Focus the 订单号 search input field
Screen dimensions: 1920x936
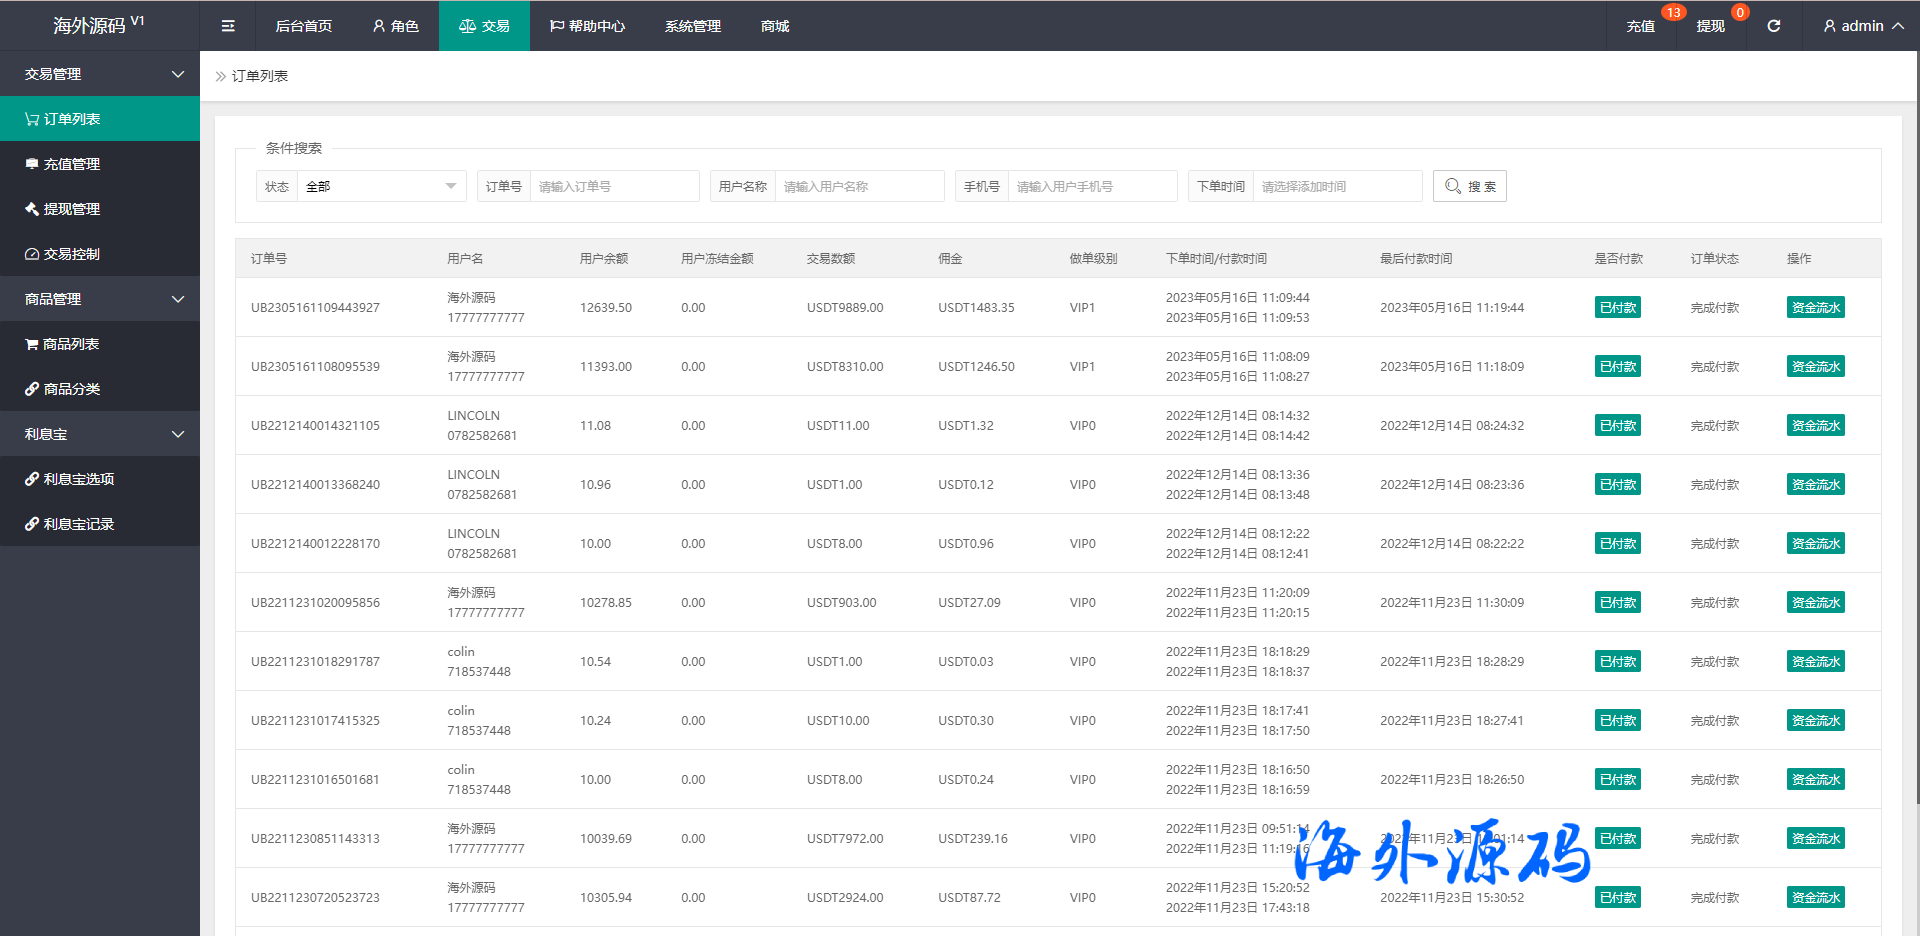tap(614, 186)
